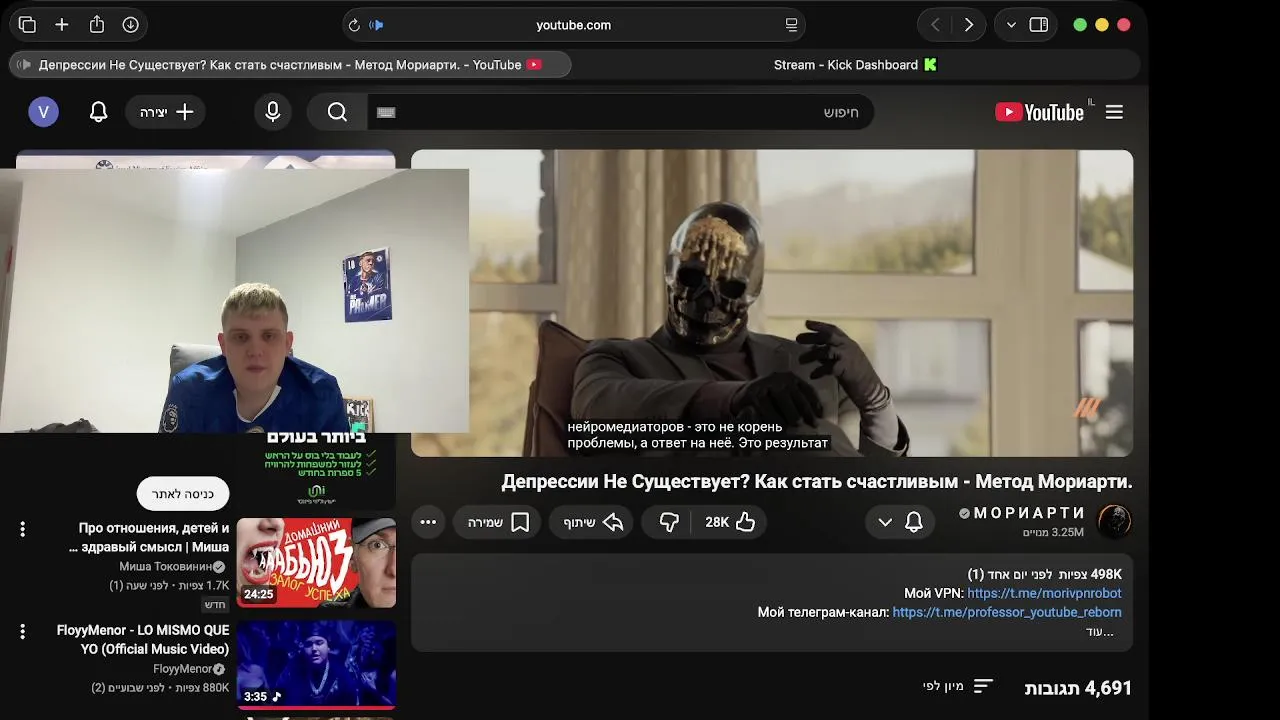1280x720 pixels.
Task: Click the יצירה create button
Action: 166,112
